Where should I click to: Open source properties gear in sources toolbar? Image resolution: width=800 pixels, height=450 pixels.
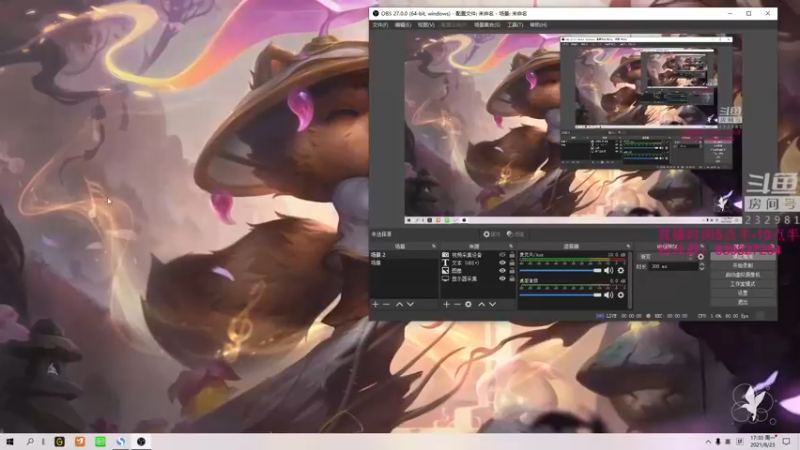click(468, 304)
